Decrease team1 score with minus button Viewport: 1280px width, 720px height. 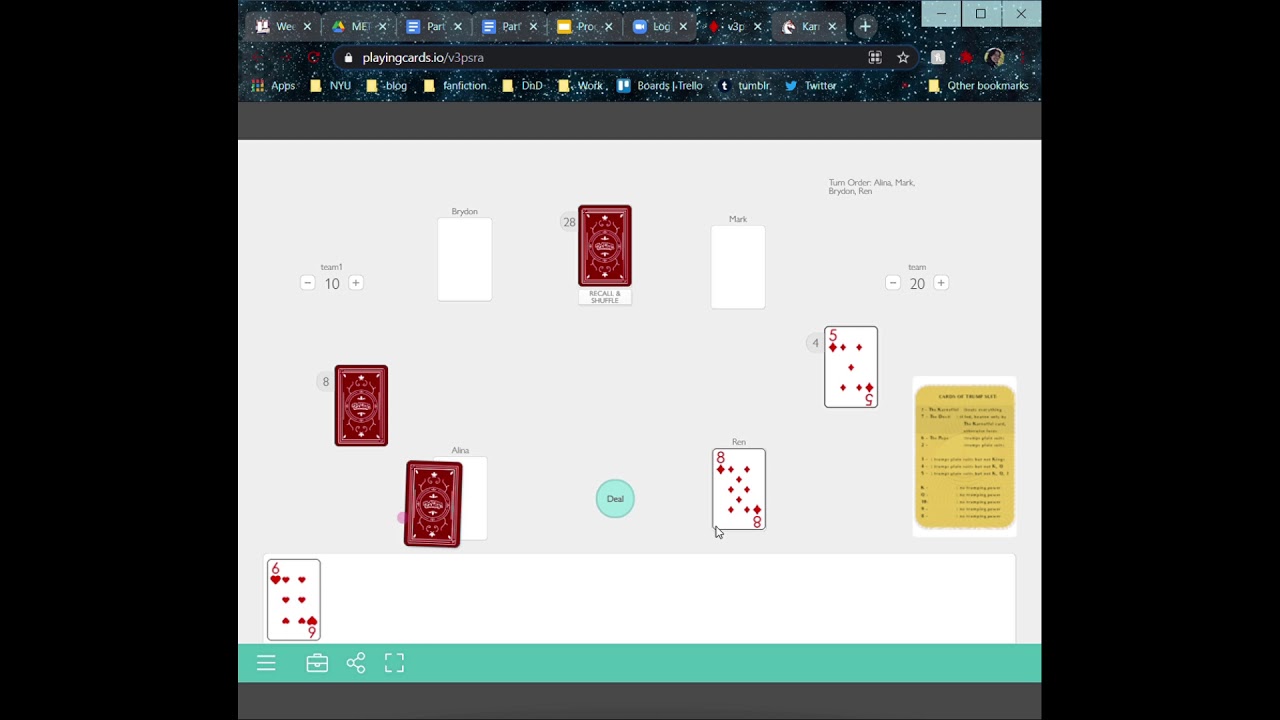pos(308,283)
